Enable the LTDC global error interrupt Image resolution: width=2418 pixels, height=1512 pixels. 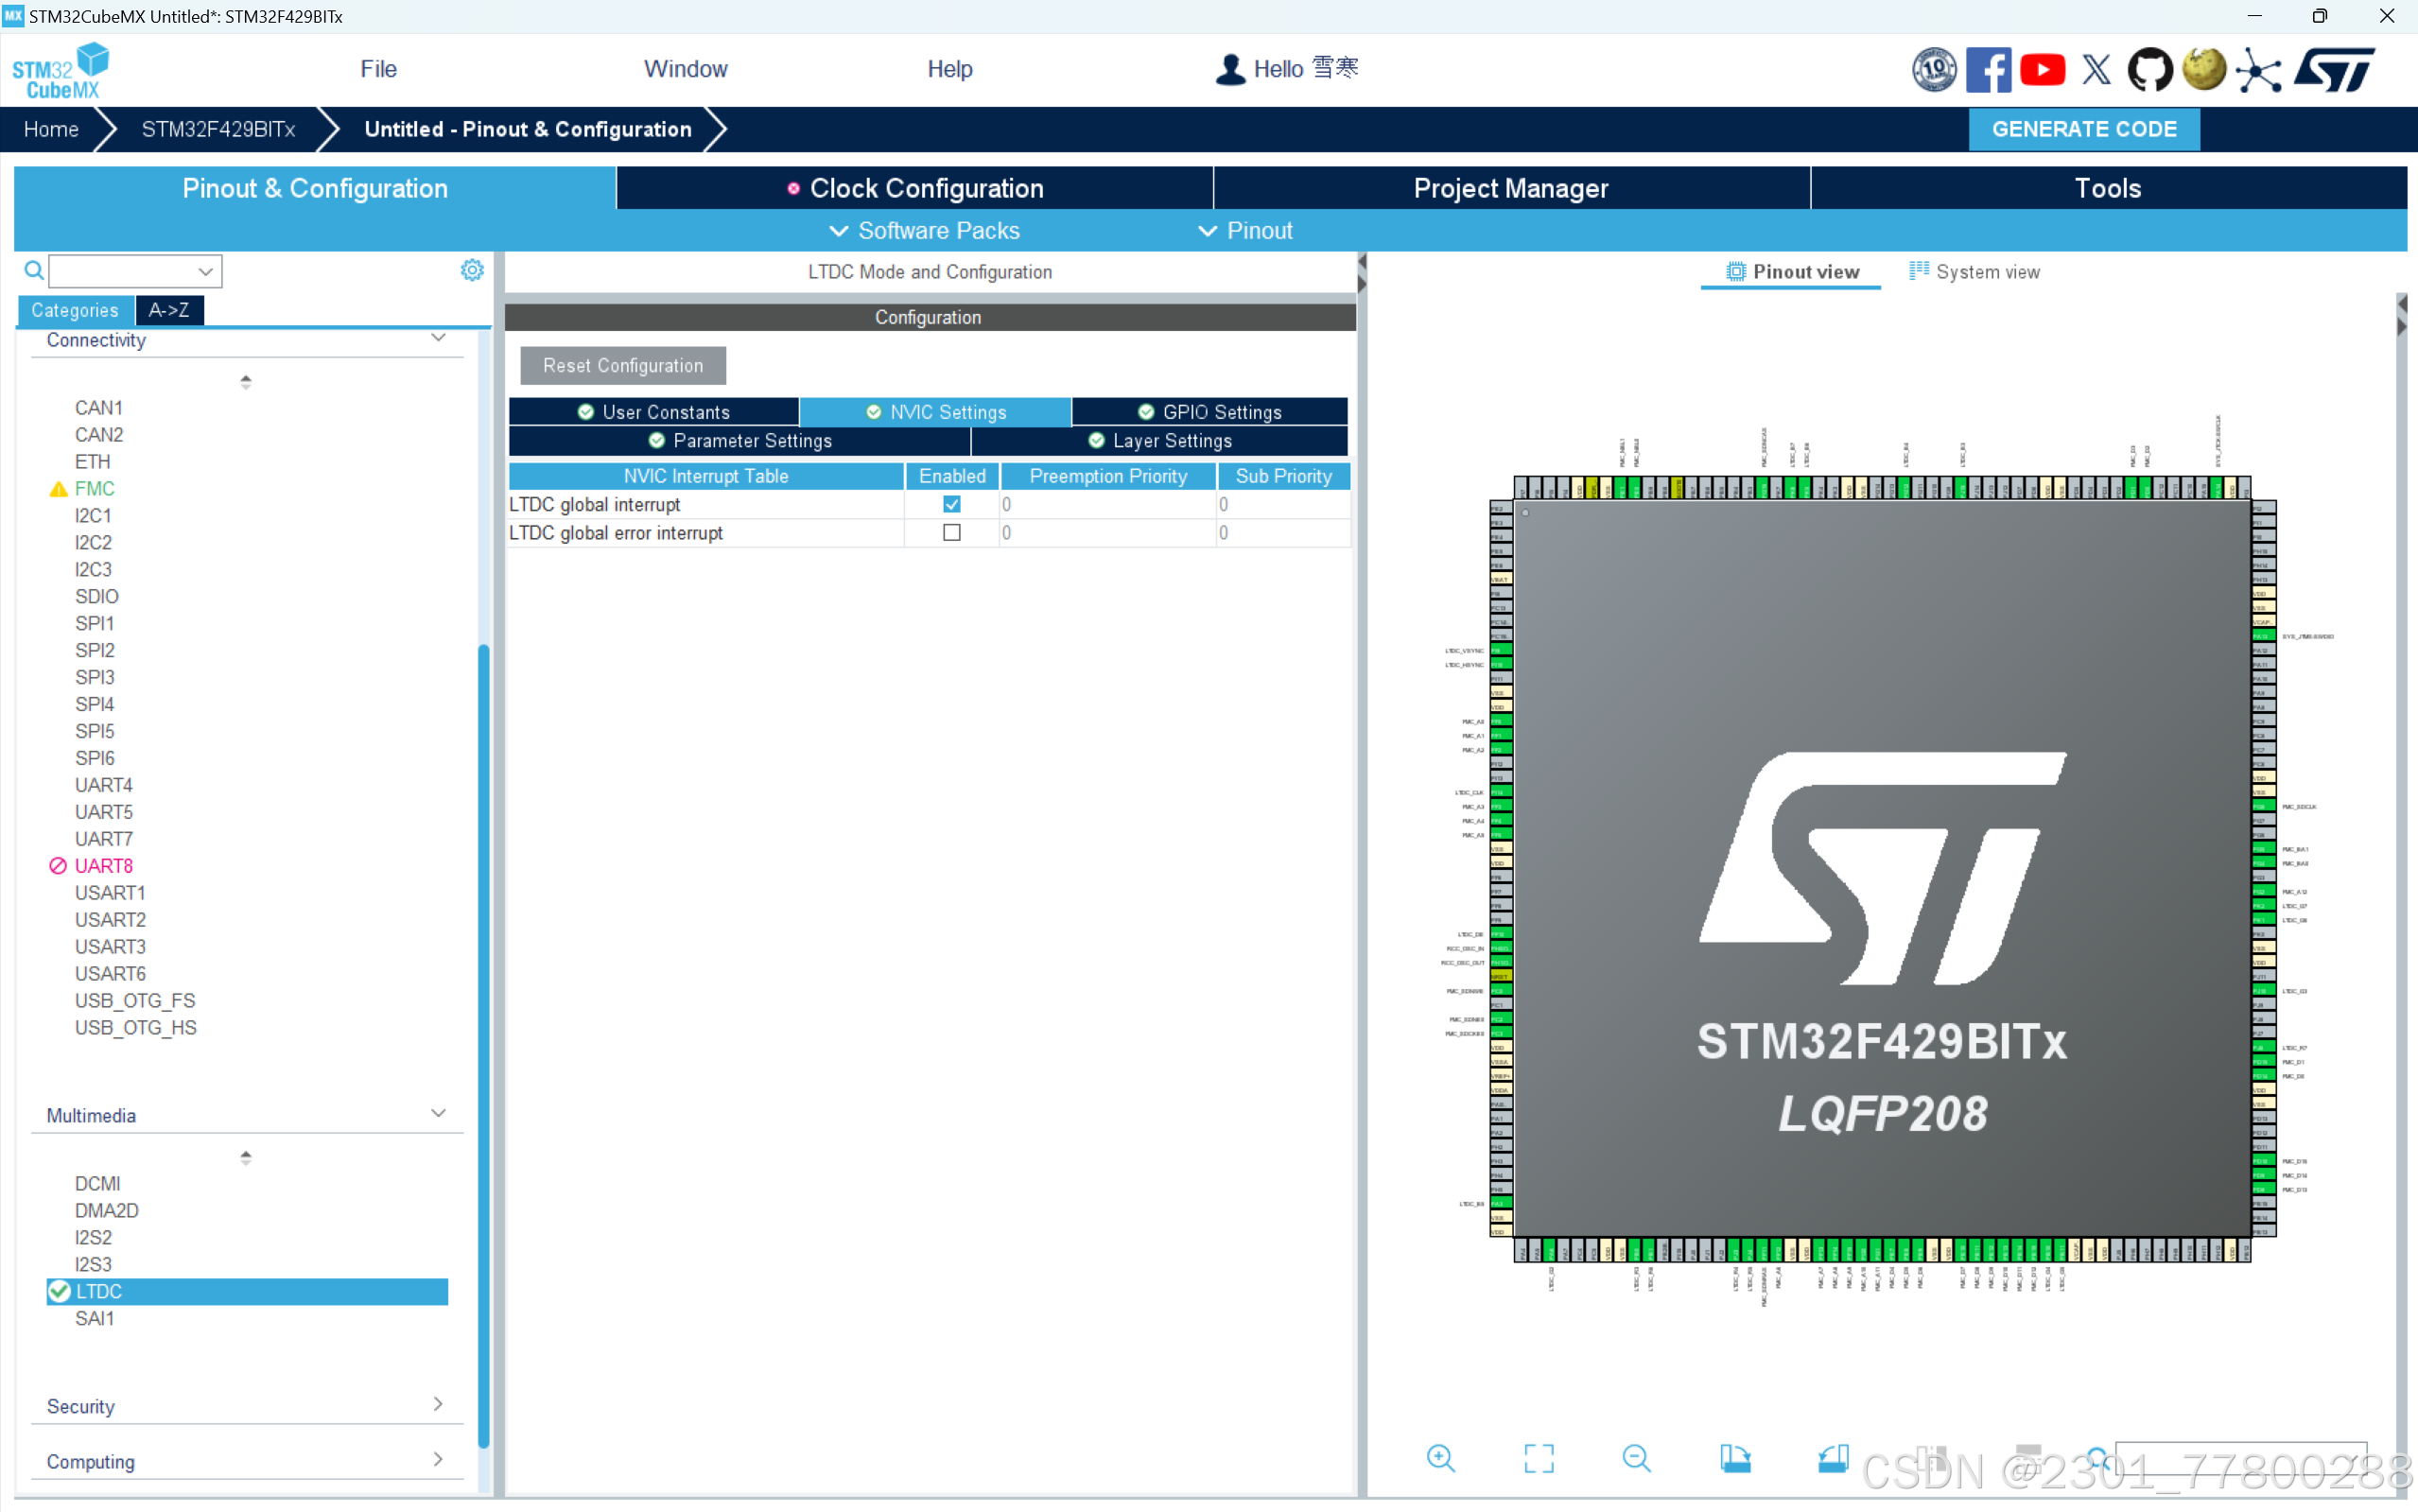click(x=951, y=533)
